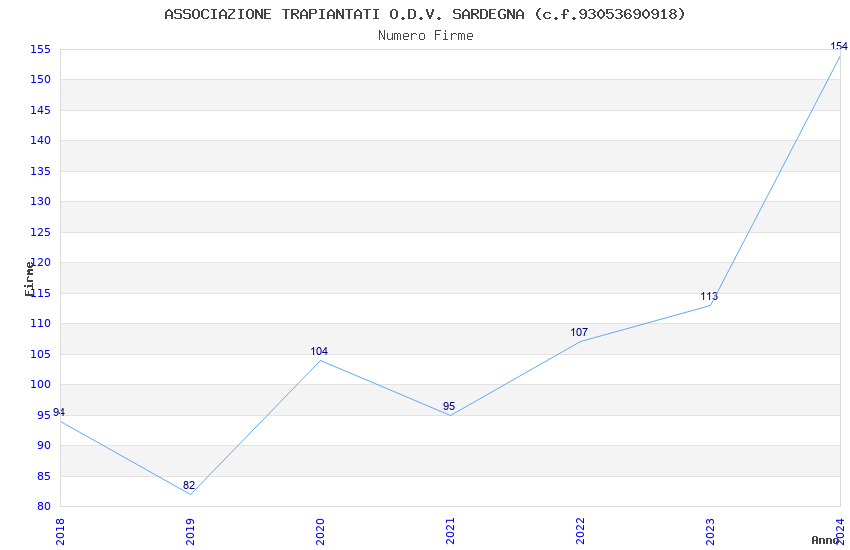Click the y-axis value 150
Image resolution: width=850 pixels, height=550 pixels.
(40, 79)
